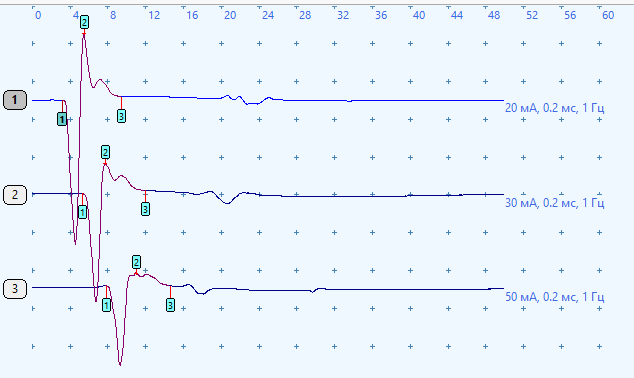Select trace 3 channel button

tap(15, 289)
